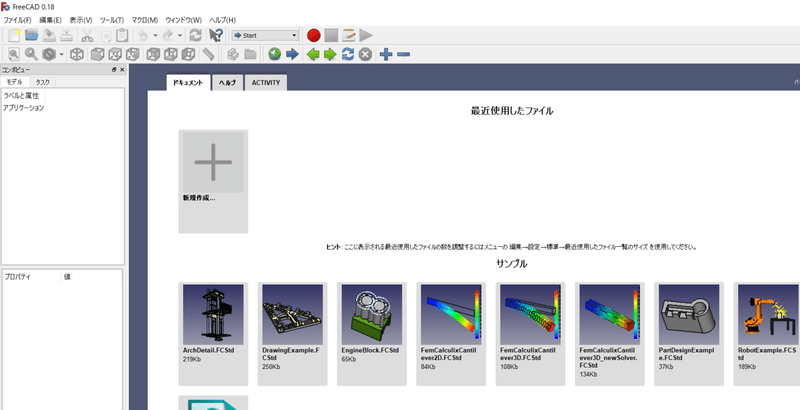Screen dimensions: 800x410
Task: Refresh the document with recompute icon
Action: [195, 35]
